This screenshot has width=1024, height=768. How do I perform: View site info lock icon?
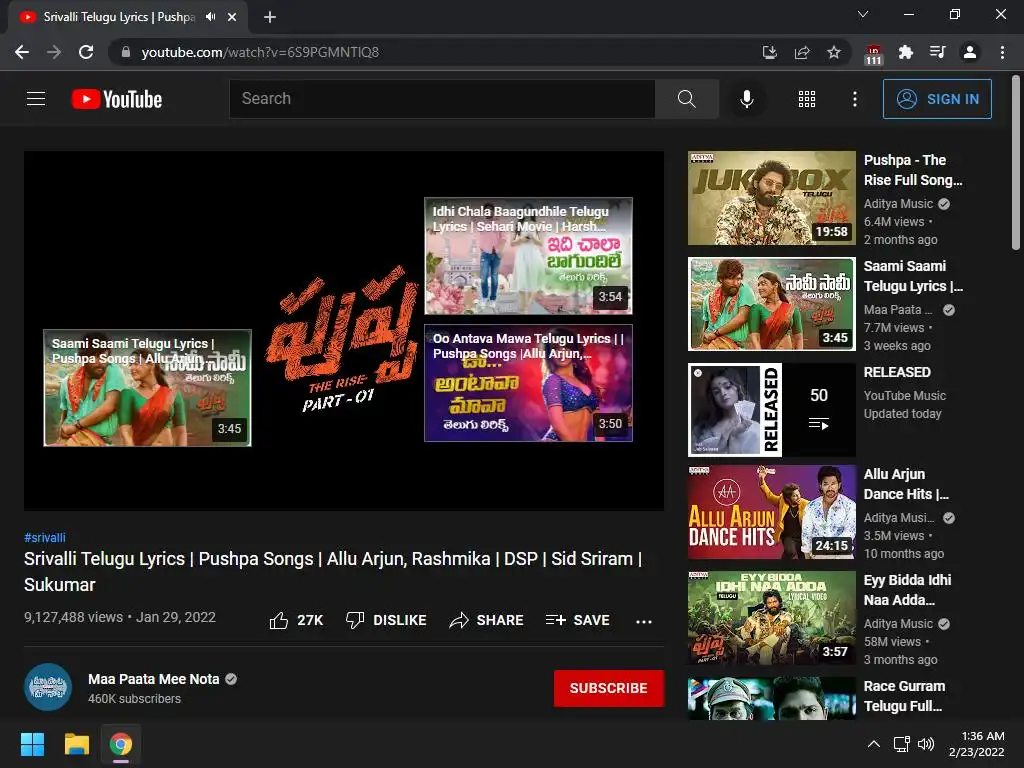point(126,52)
